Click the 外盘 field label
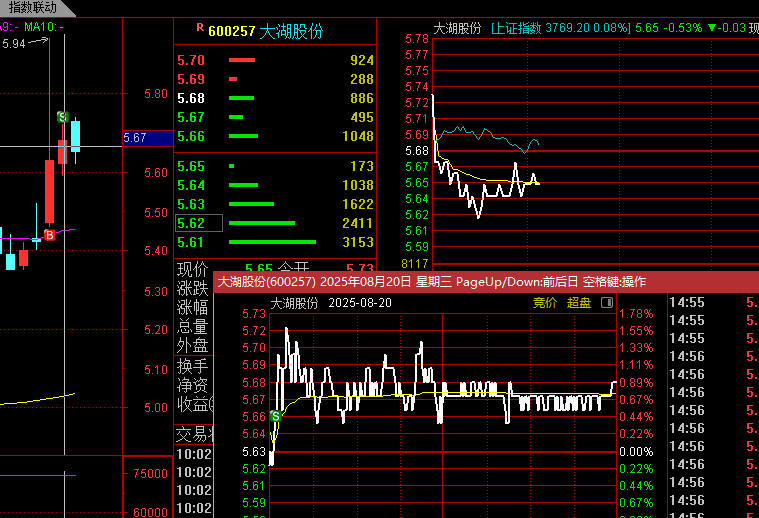Image resolution: width=759 pixels, height=518 pixels. 192,345
